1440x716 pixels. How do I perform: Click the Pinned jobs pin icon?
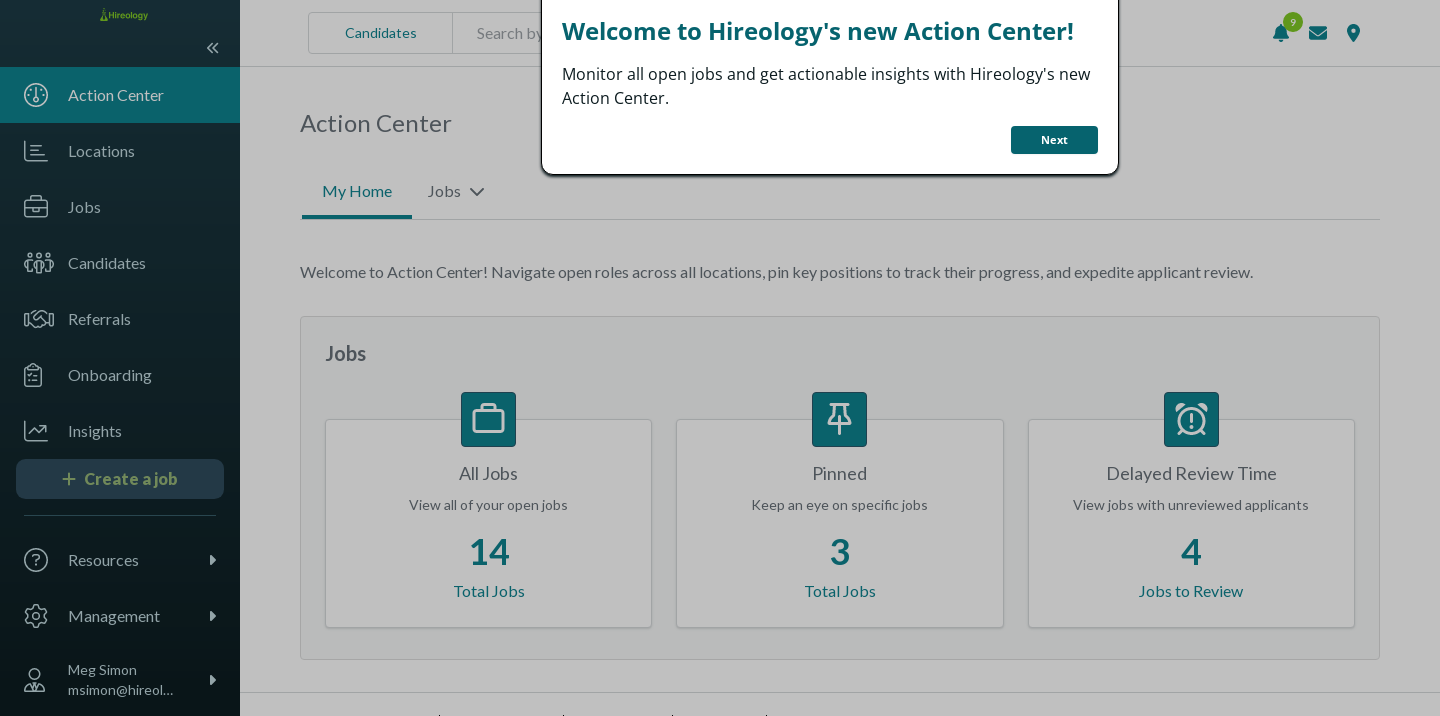coord(839,419)
